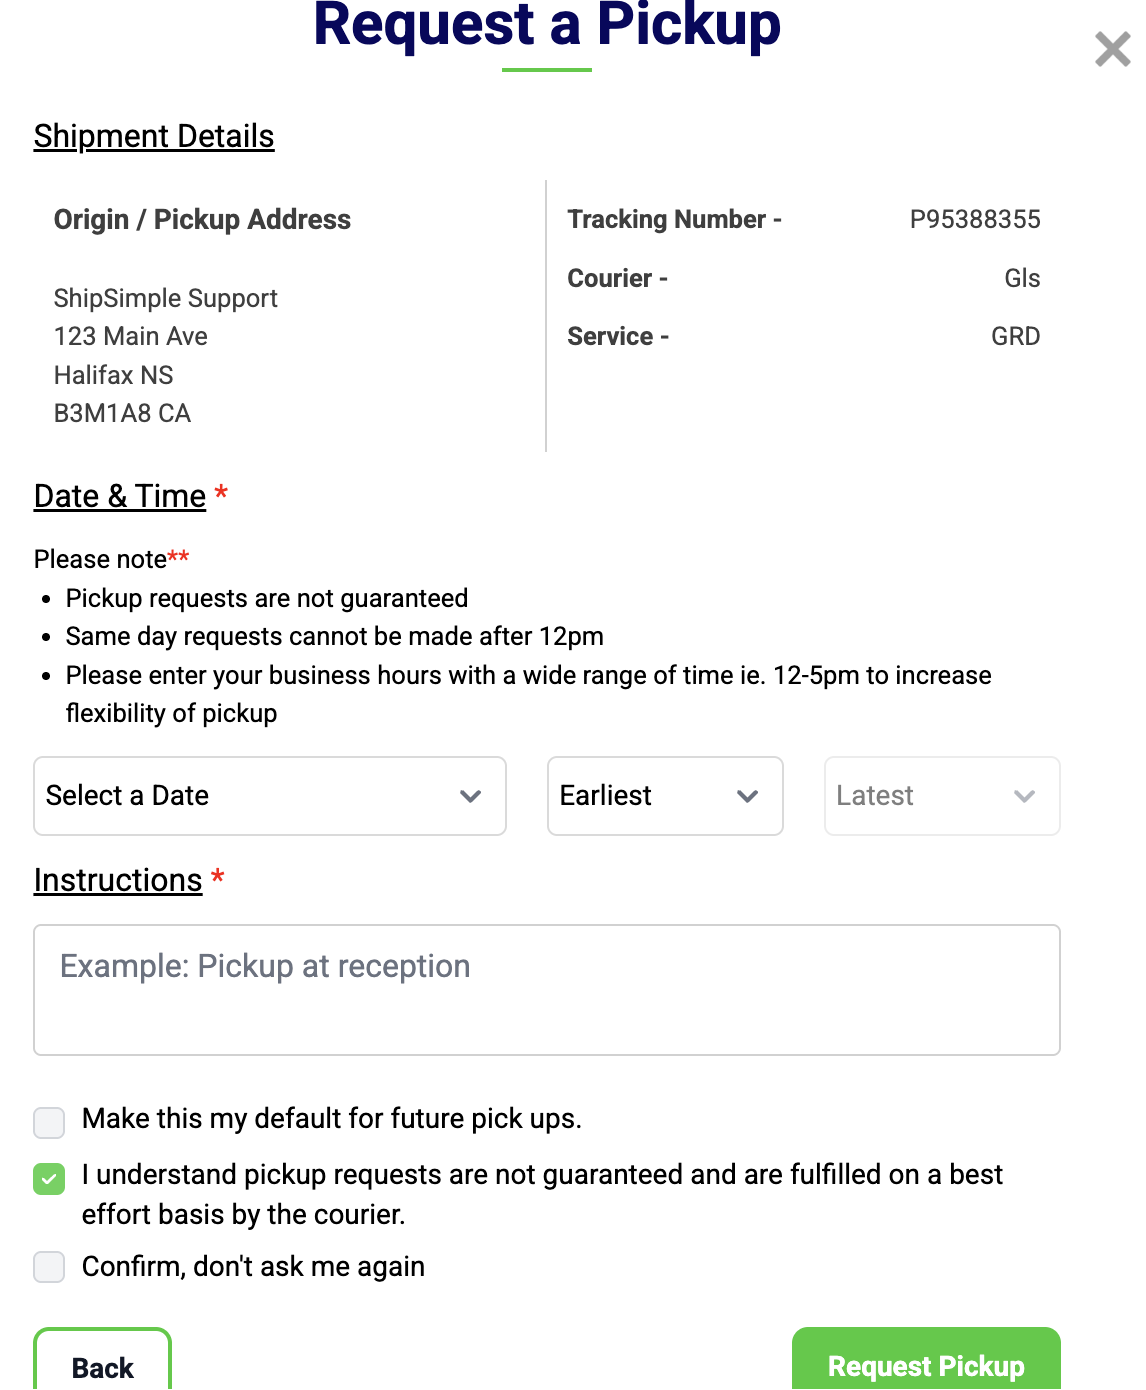Close the Request a Pickup dialog
Viewport: 1146px width, 1390px height.
click(1112, 49)
